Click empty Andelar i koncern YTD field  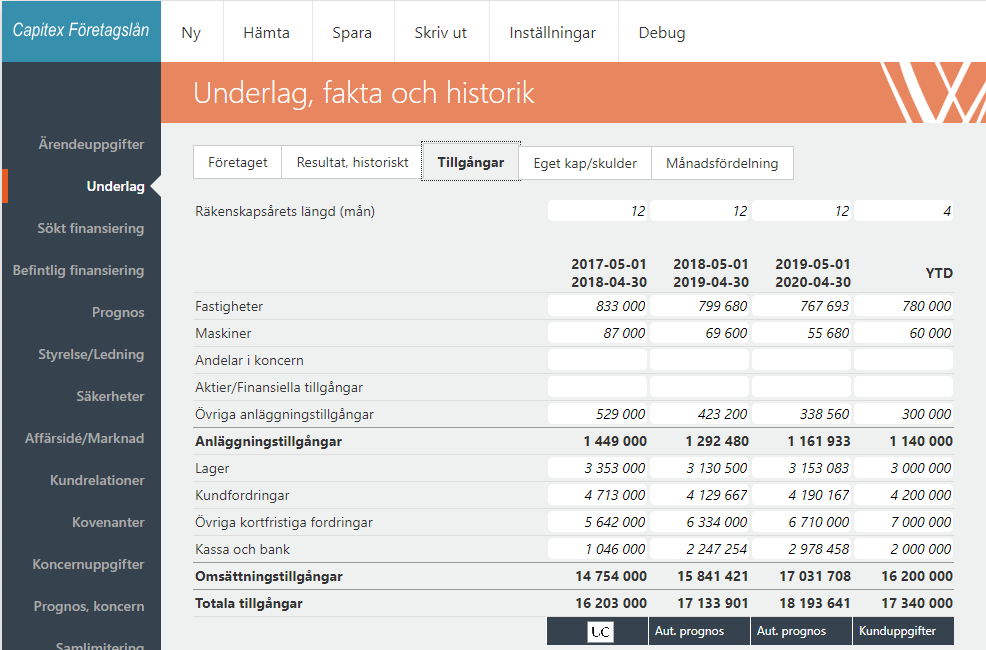pos(903,360)
